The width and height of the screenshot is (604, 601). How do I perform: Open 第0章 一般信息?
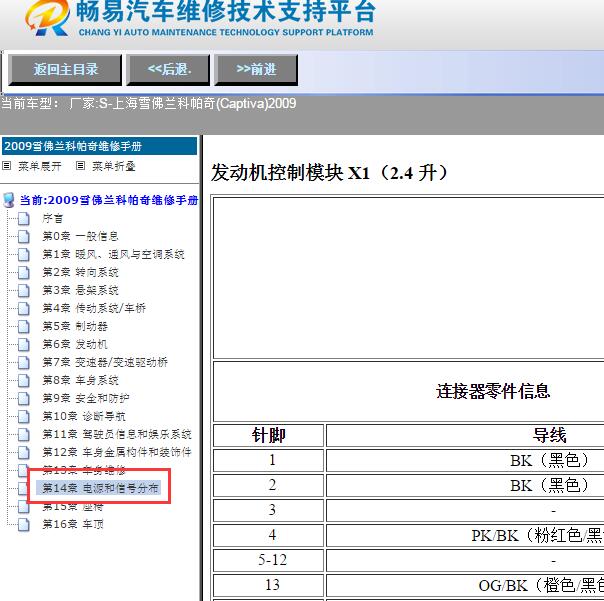tap(80, 236)
